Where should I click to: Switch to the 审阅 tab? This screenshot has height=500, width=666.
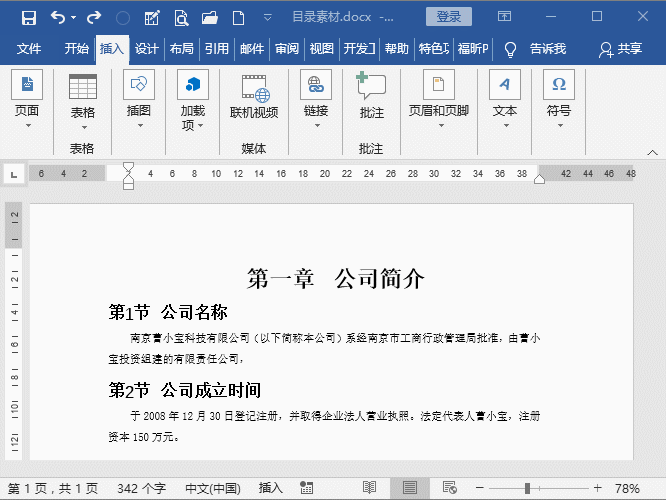point(287,48)
